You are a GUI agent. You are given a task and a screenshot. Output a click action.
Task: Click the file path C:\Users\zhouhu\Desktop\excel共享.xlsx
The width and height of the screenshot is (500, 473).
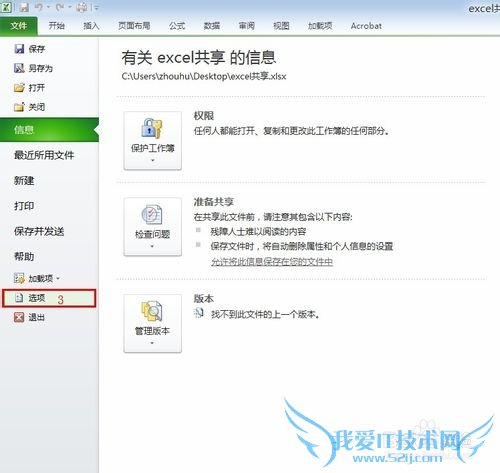click(x=204, y=76)
